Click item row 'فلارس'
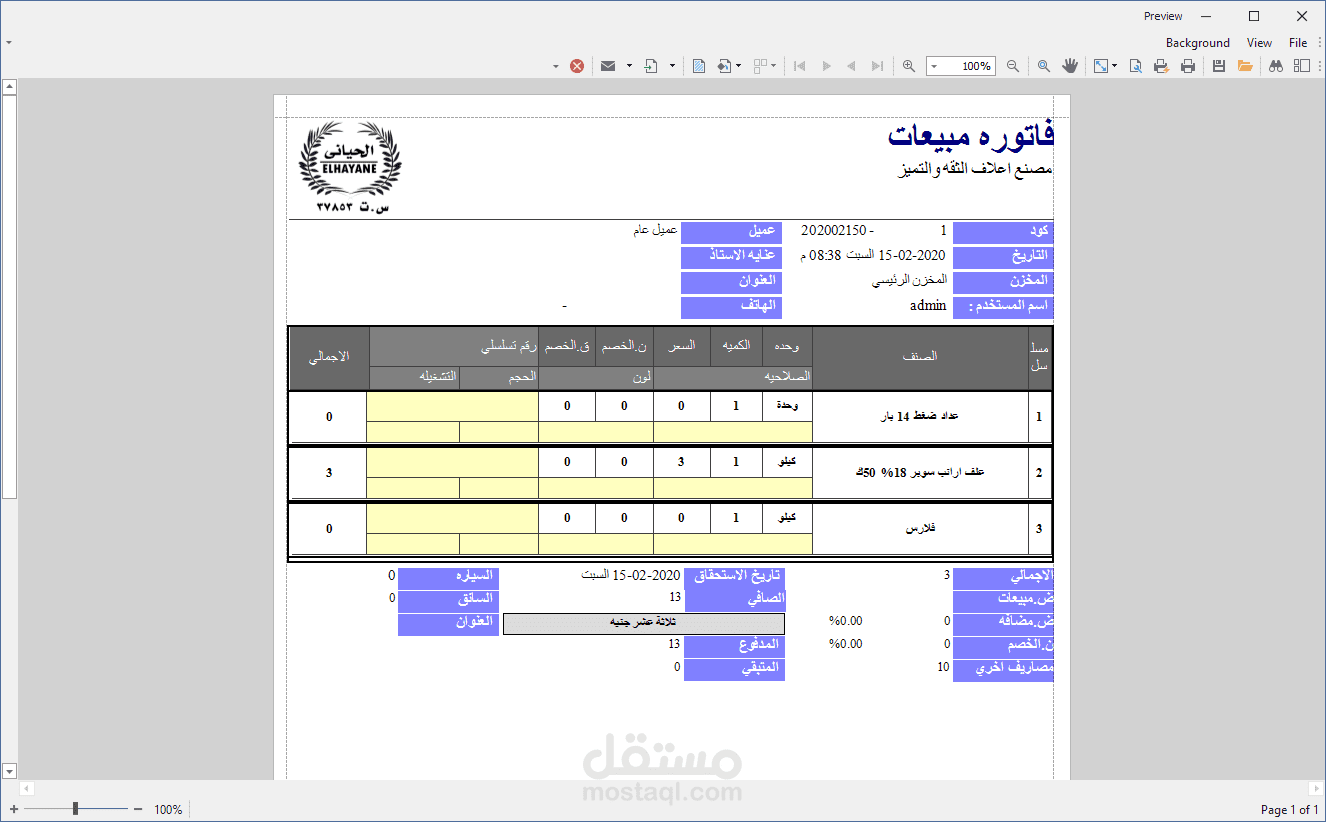 point(920,529)
